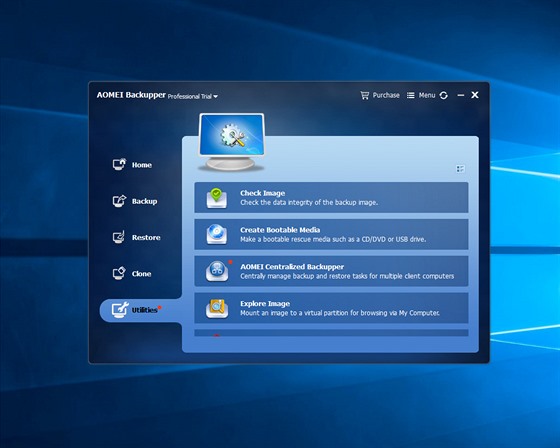
Task: Switch to the Backup tab label
Action: click(x=144, y=201)
